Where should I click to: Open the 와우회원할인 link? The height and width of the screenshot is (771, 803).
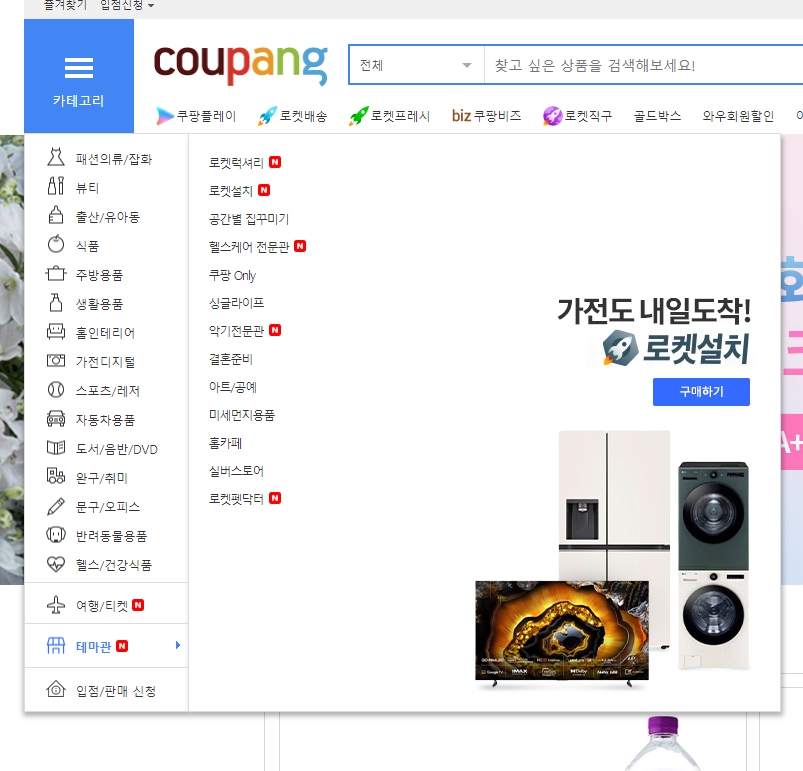click(x=738, y=116)
